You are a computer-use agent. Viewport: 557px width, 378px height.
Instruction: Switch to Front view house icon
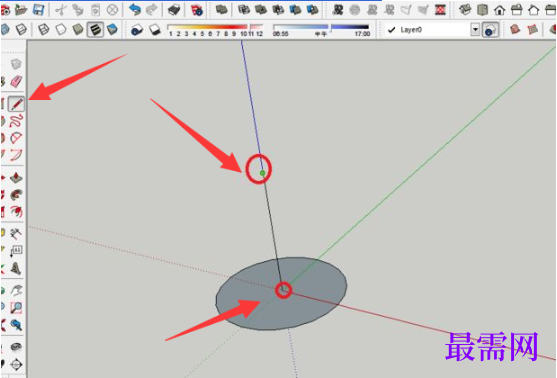[499, 10]
